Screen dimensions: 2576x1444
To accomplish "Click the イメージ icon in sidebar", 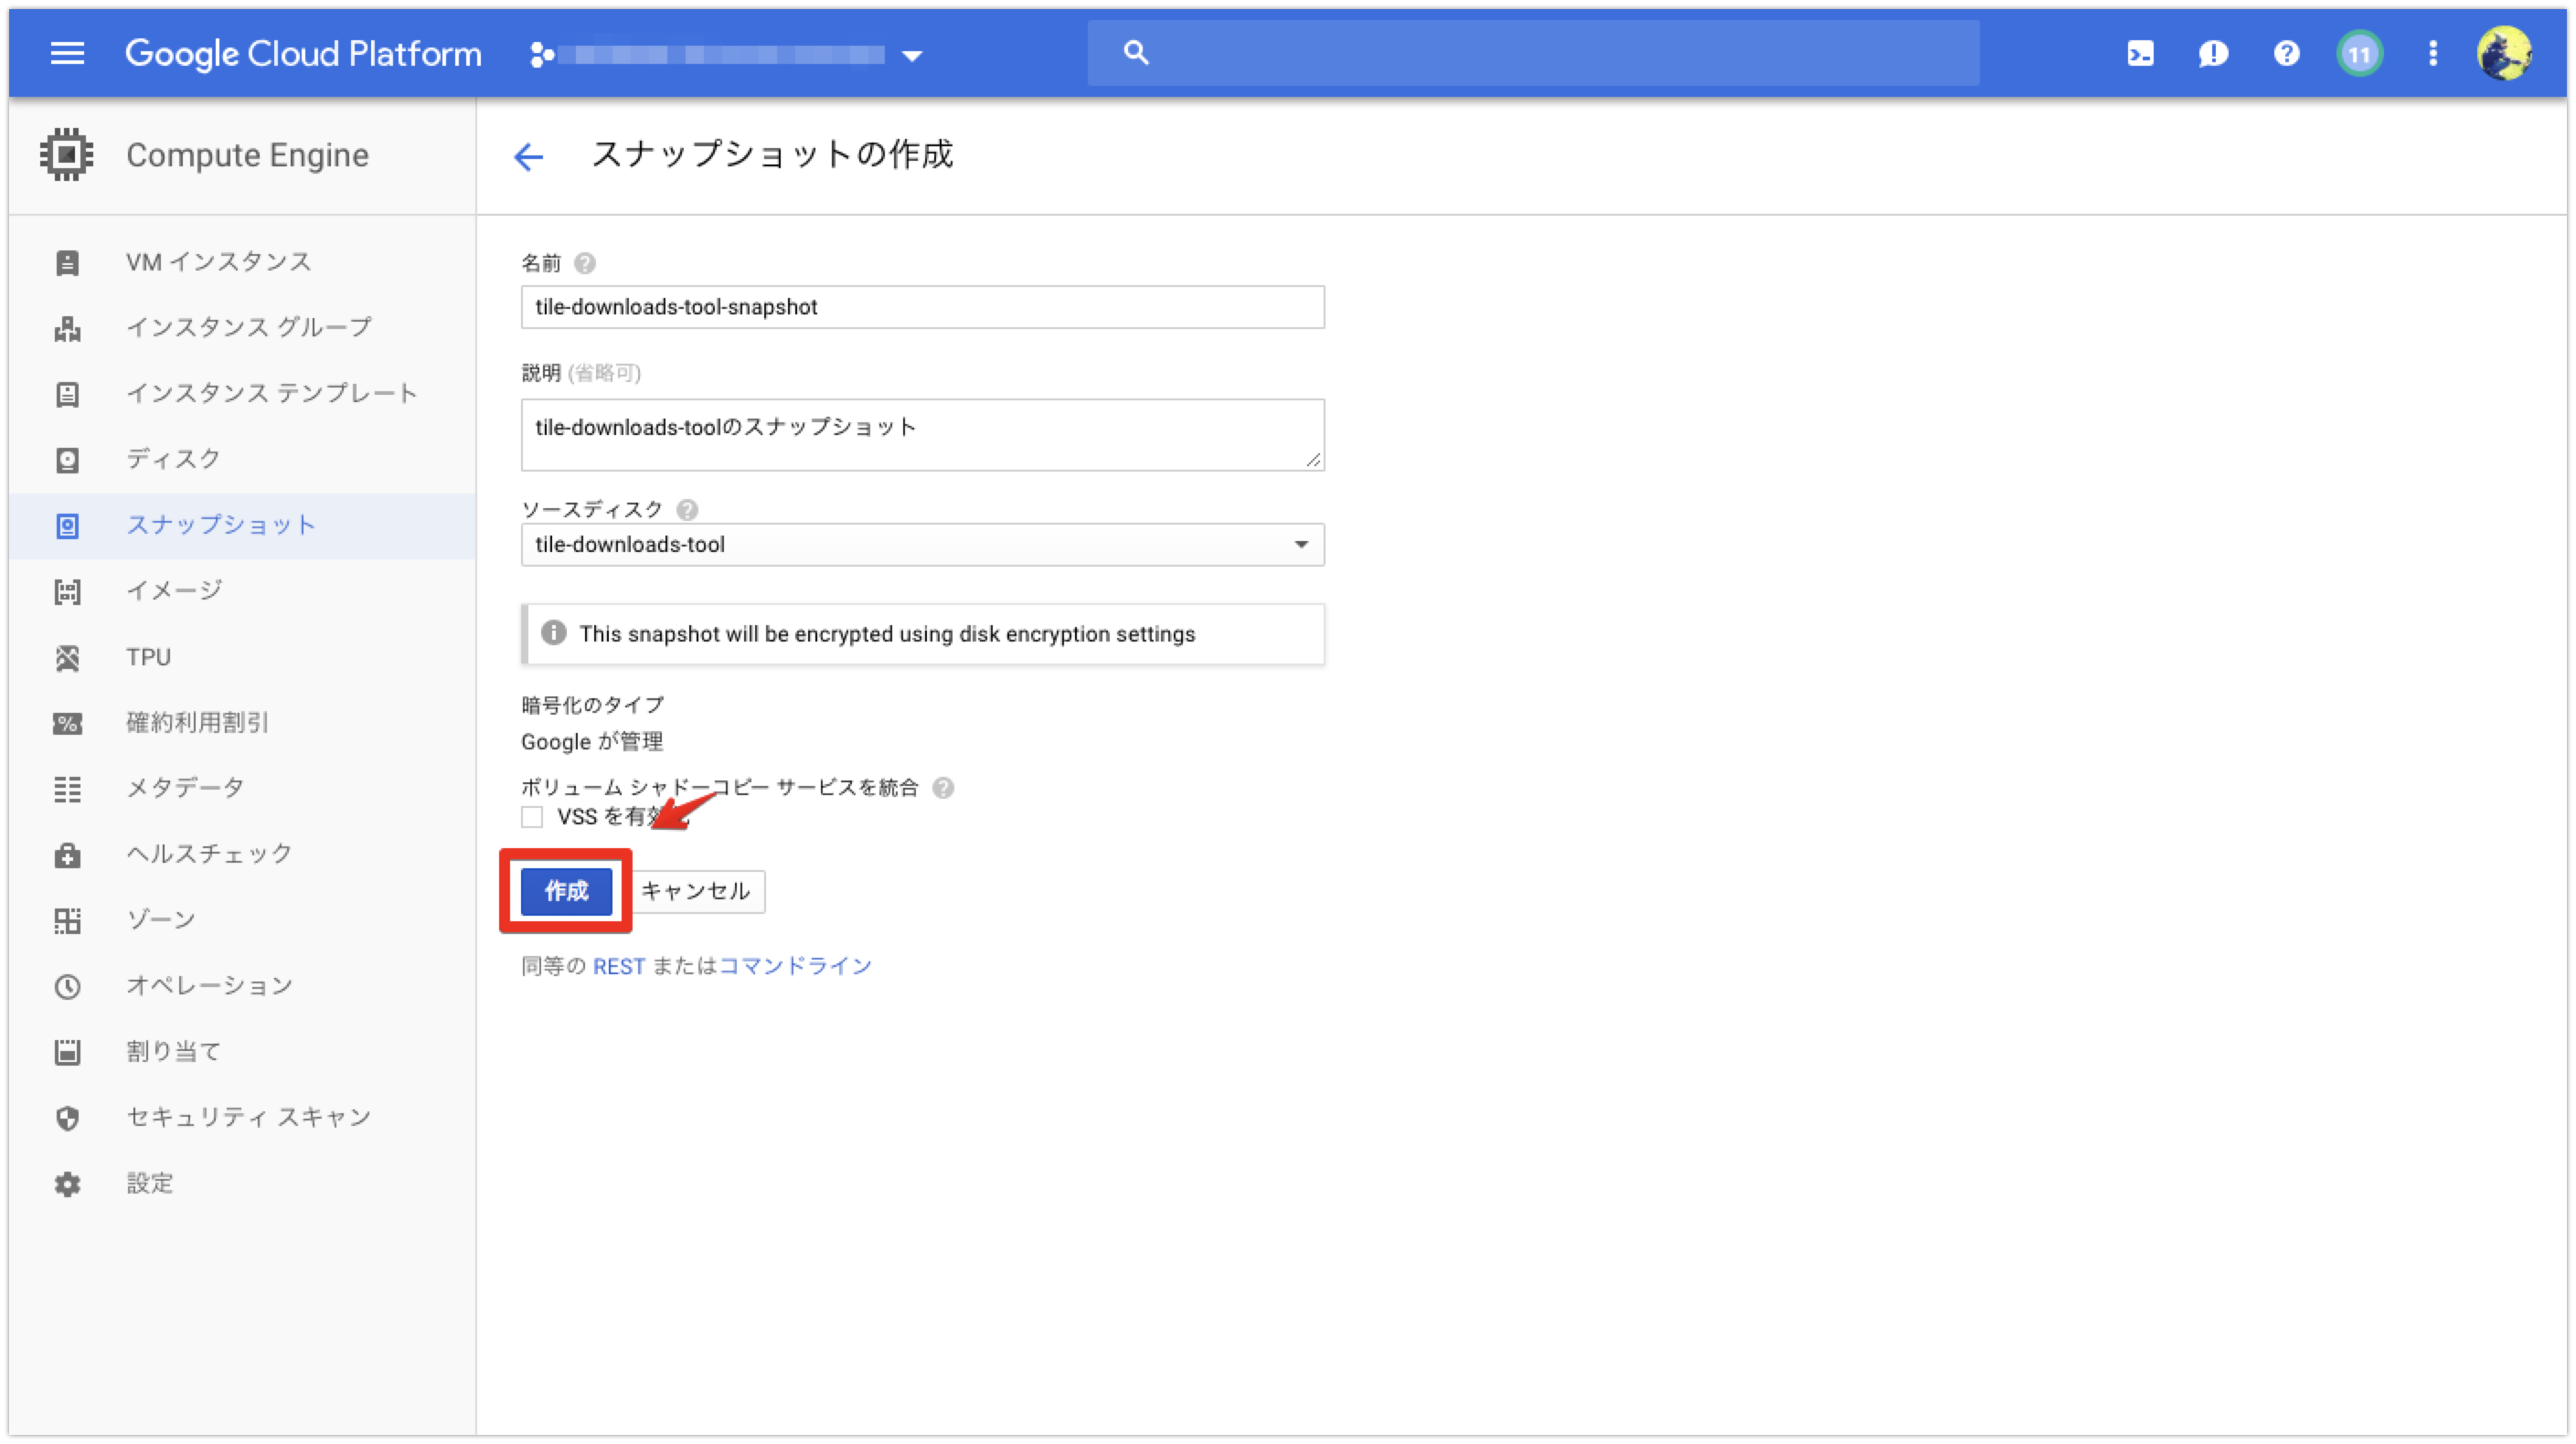I will (68, 589).
